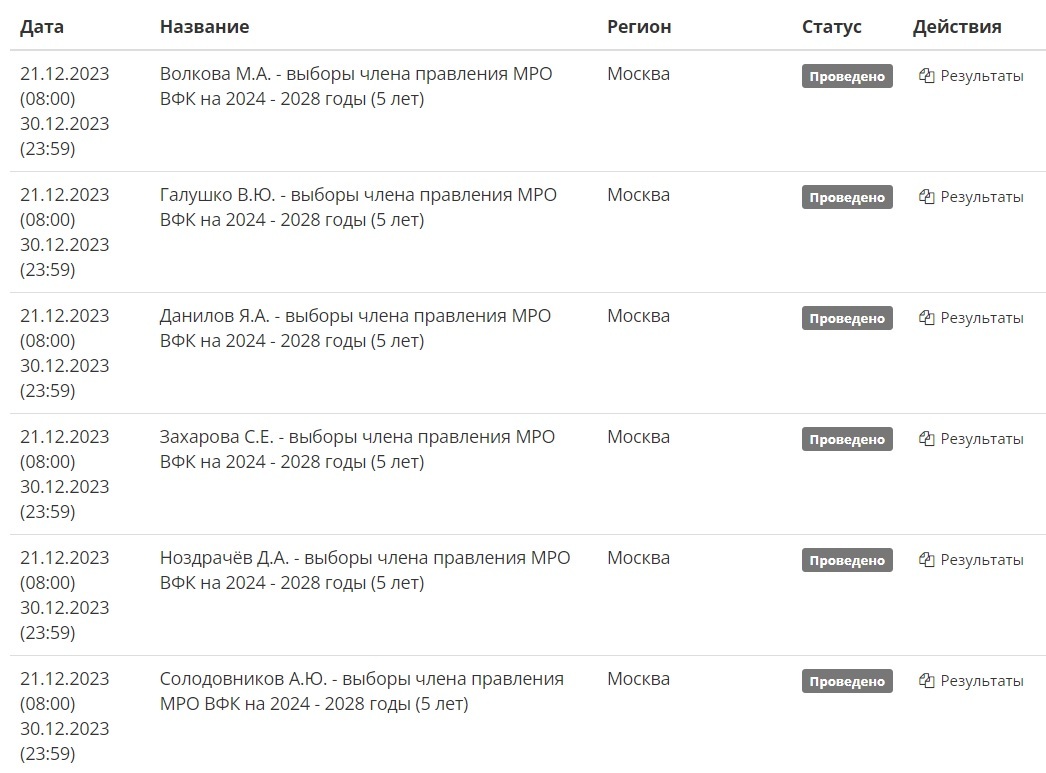The image size is (1046, 773).
Task: Click results icon in Солодовников А.Ю. row
Action: (926, 681)
